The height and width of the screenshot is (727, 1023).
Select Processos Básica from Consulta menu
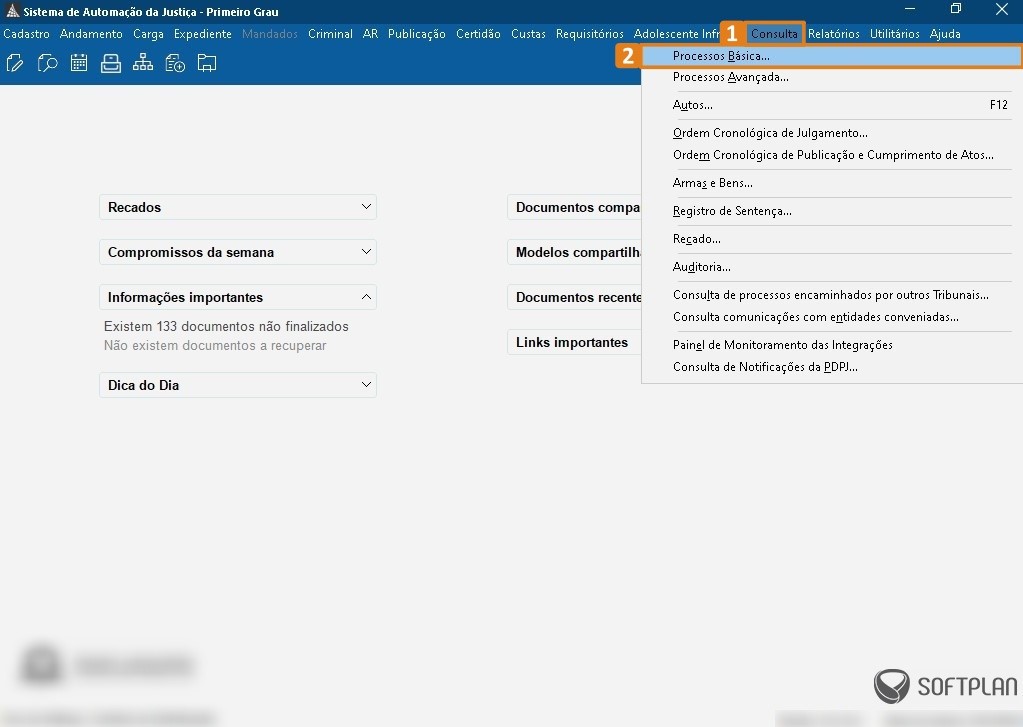(x=831, y=56)
